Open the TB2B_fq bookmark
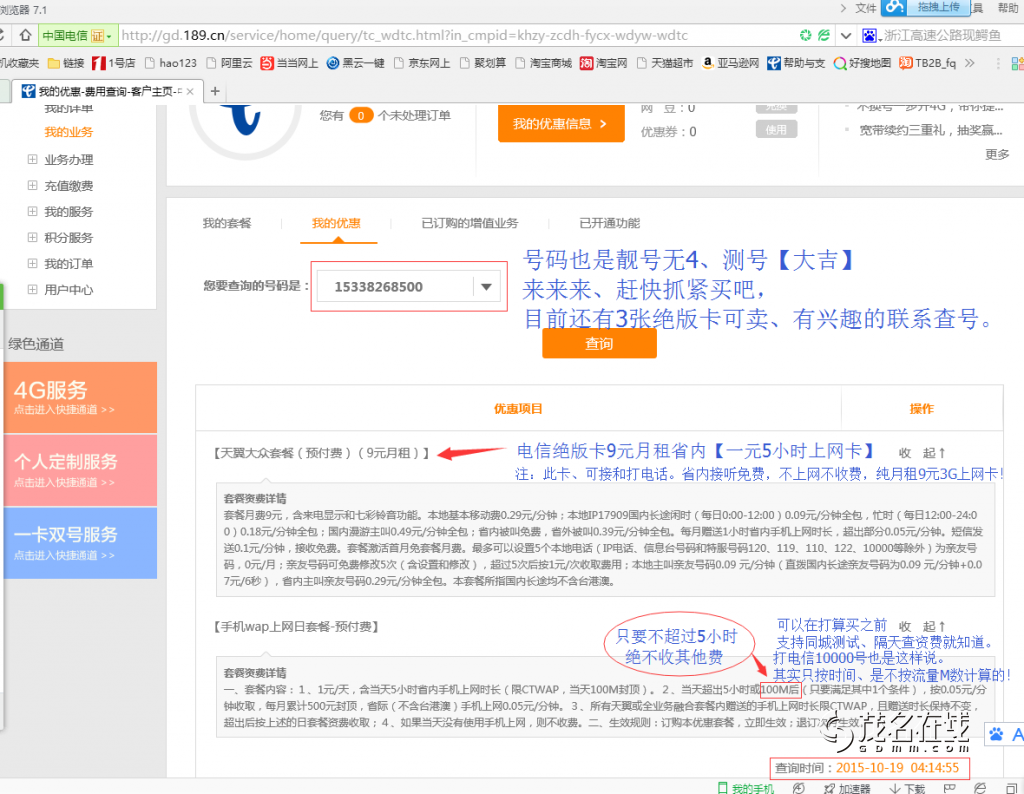Image resolution: width=1024 pixels, height=794 pixels. point(927,63)
